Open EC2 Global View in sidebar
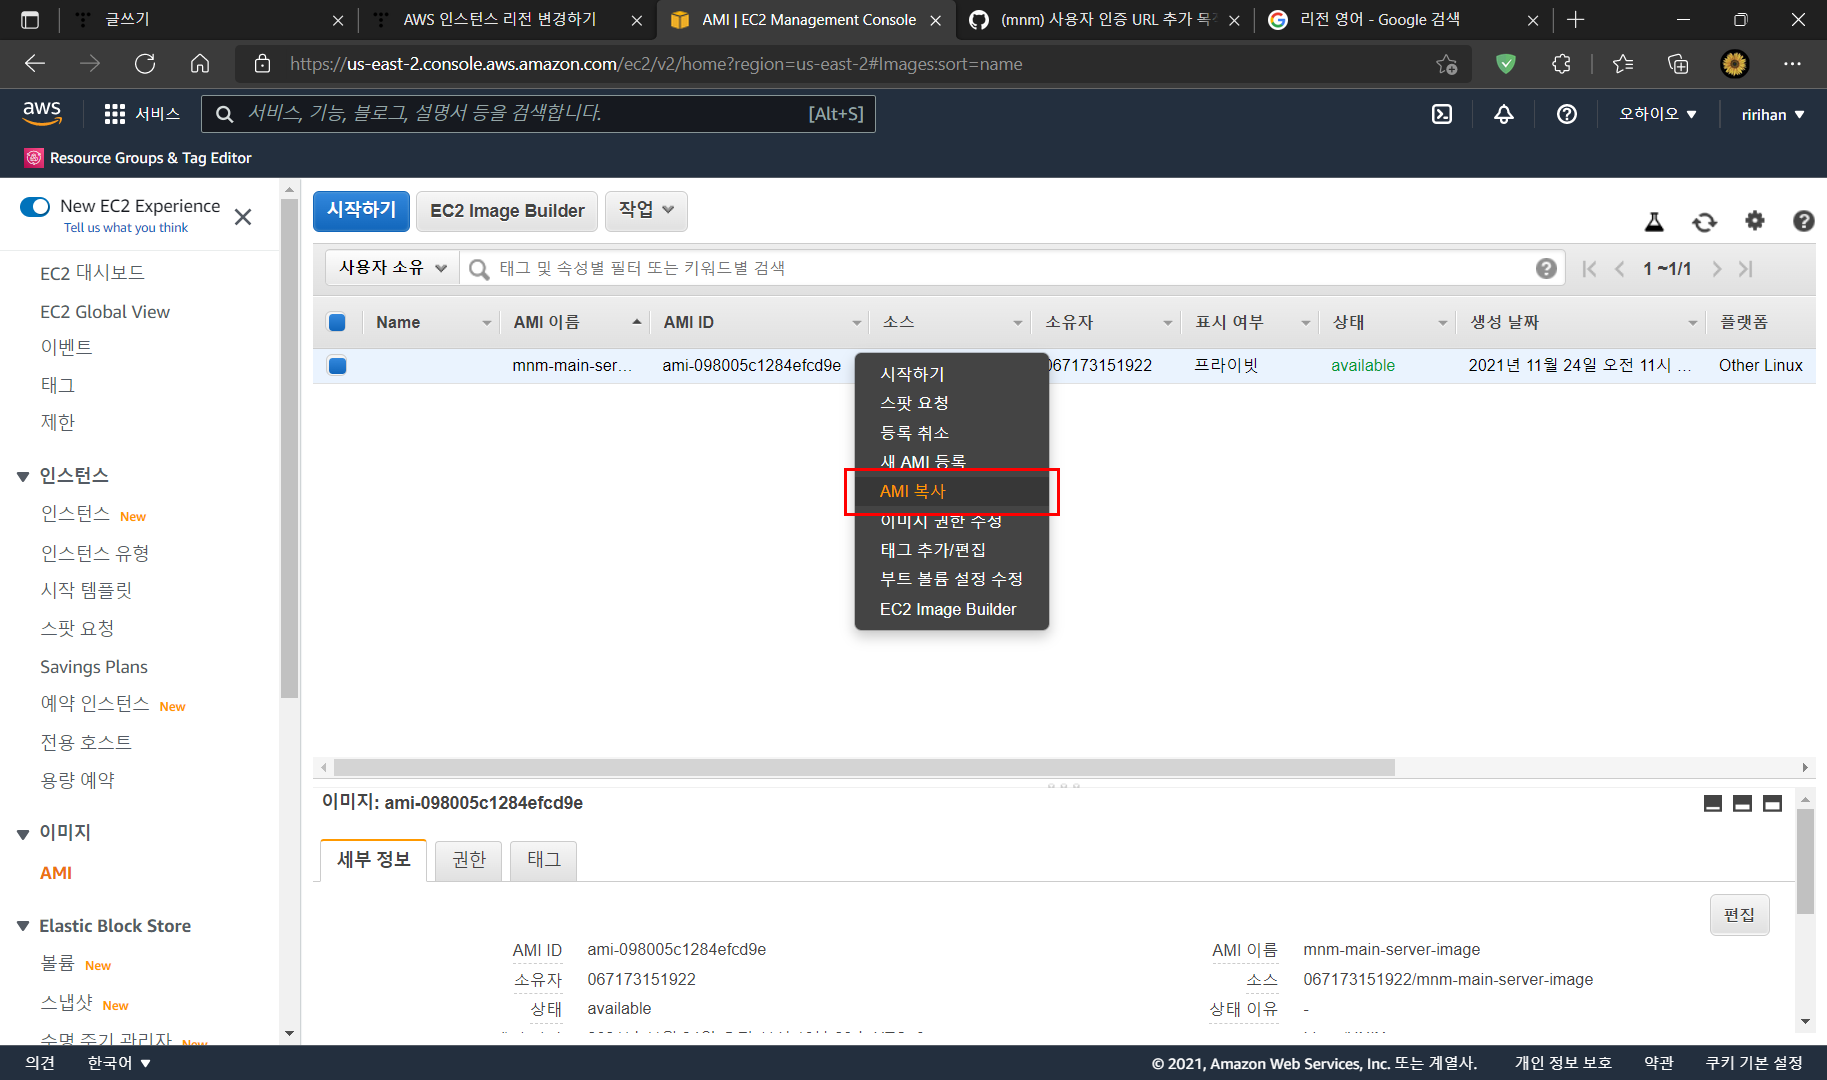 coord(105,312)
